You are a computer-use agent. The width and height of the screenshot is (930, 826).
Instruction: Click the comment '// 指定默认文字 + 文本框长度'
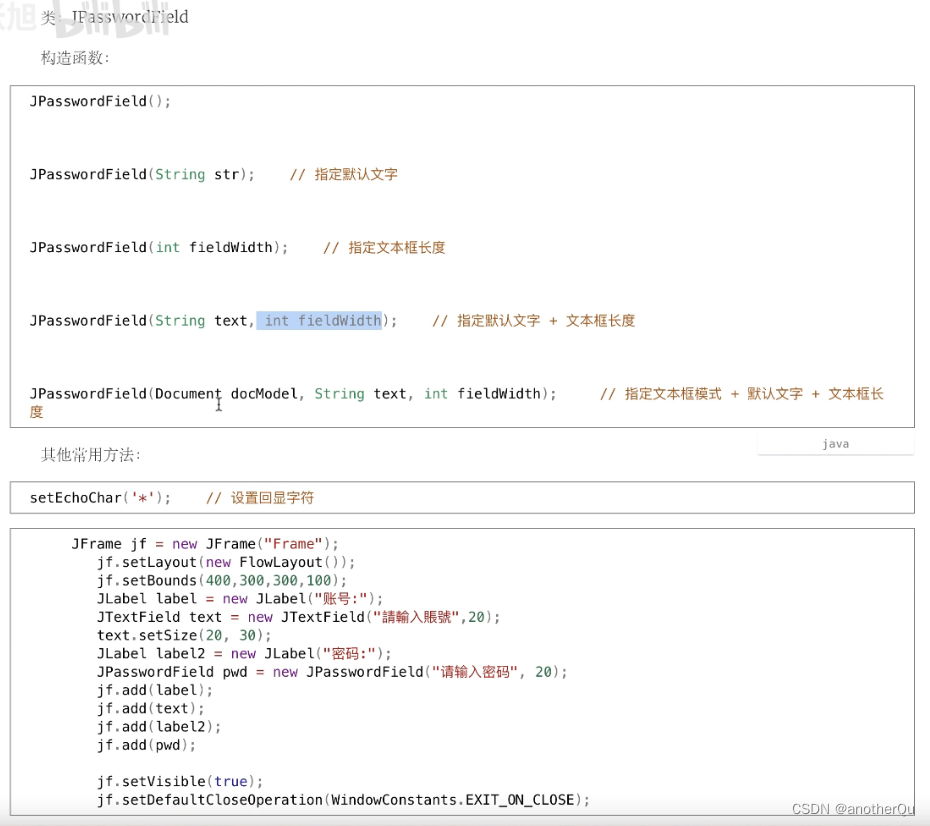(x=533, y=321)
